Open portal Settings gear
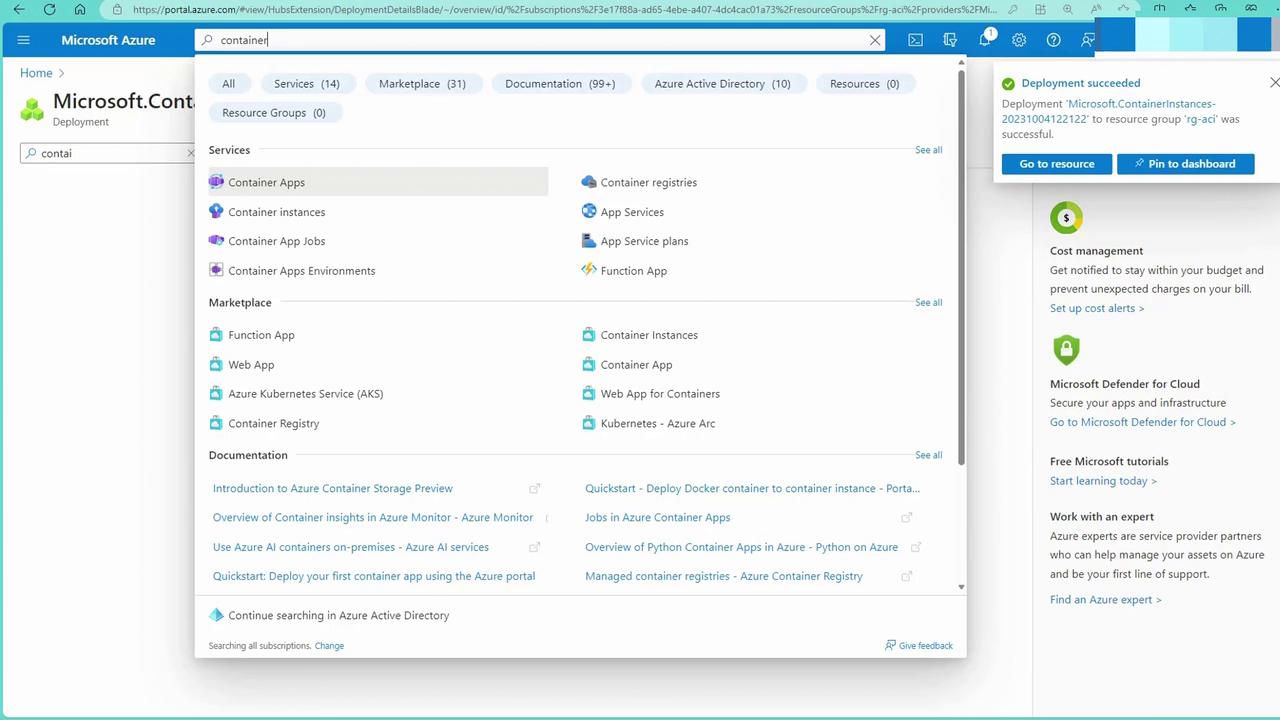 (1019, 40)
